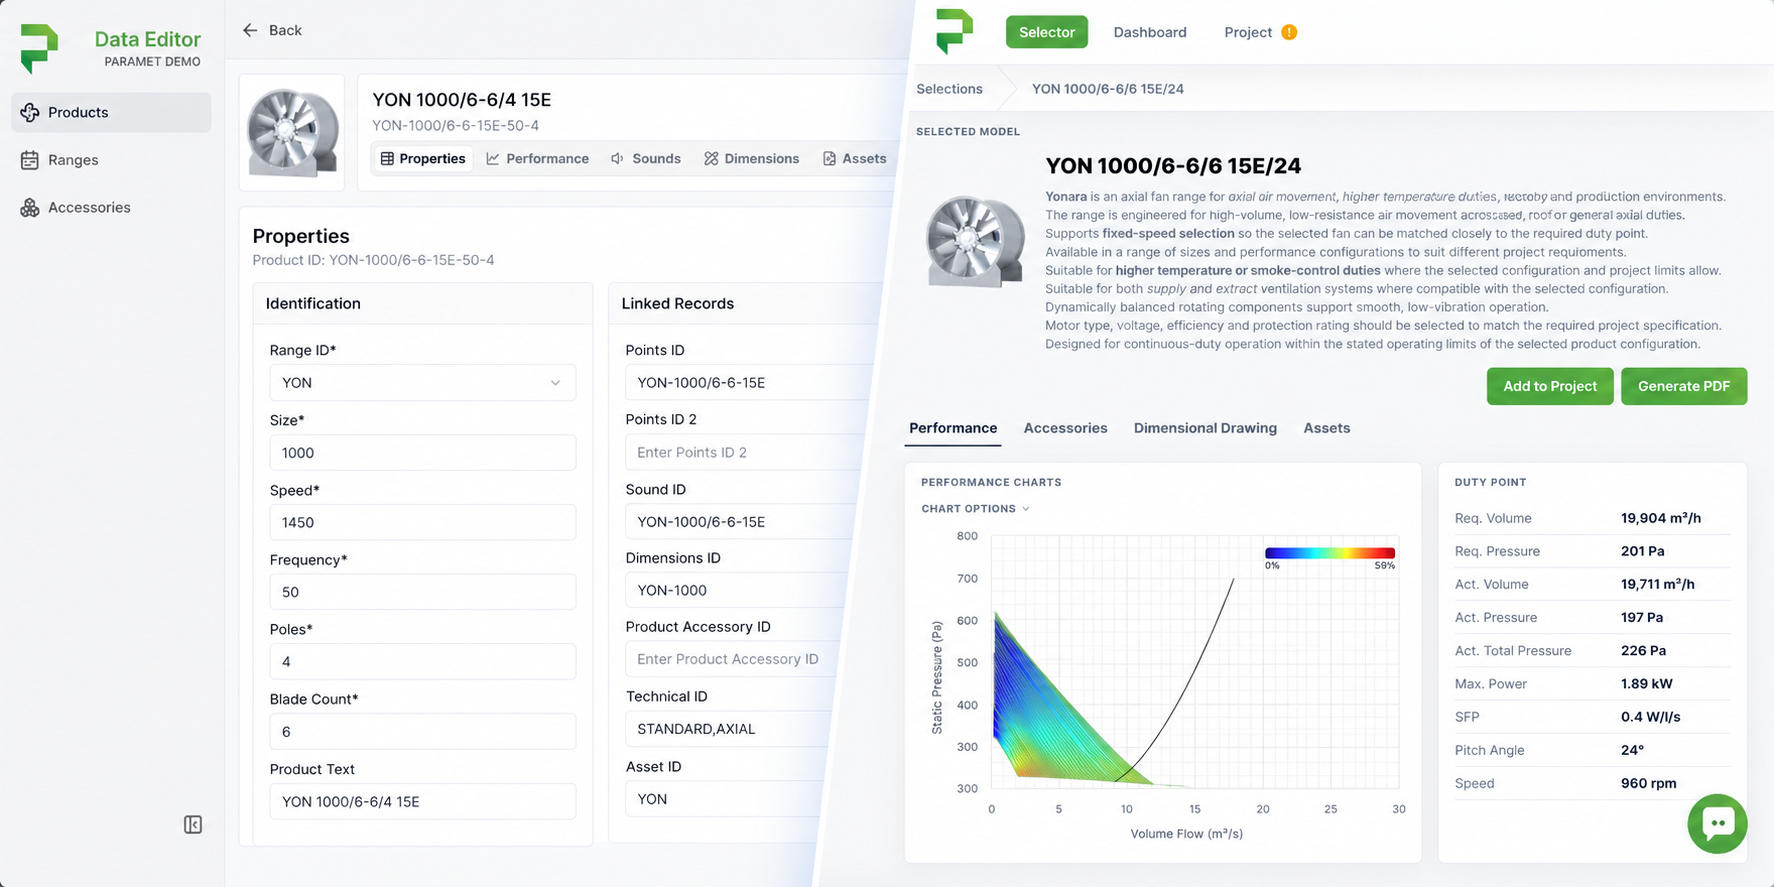Screen dimensions: 1774x887
Task: Click the Pitch Angle value 24°
Action: [x=1632, y=750]
